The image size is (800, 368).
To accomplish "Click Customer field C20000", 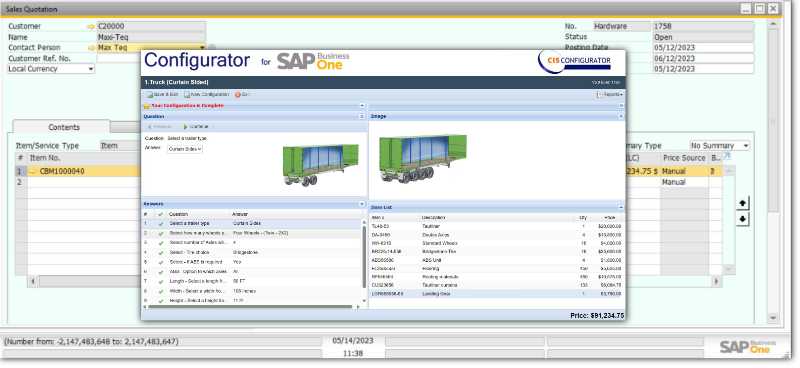I will point(152,26).
